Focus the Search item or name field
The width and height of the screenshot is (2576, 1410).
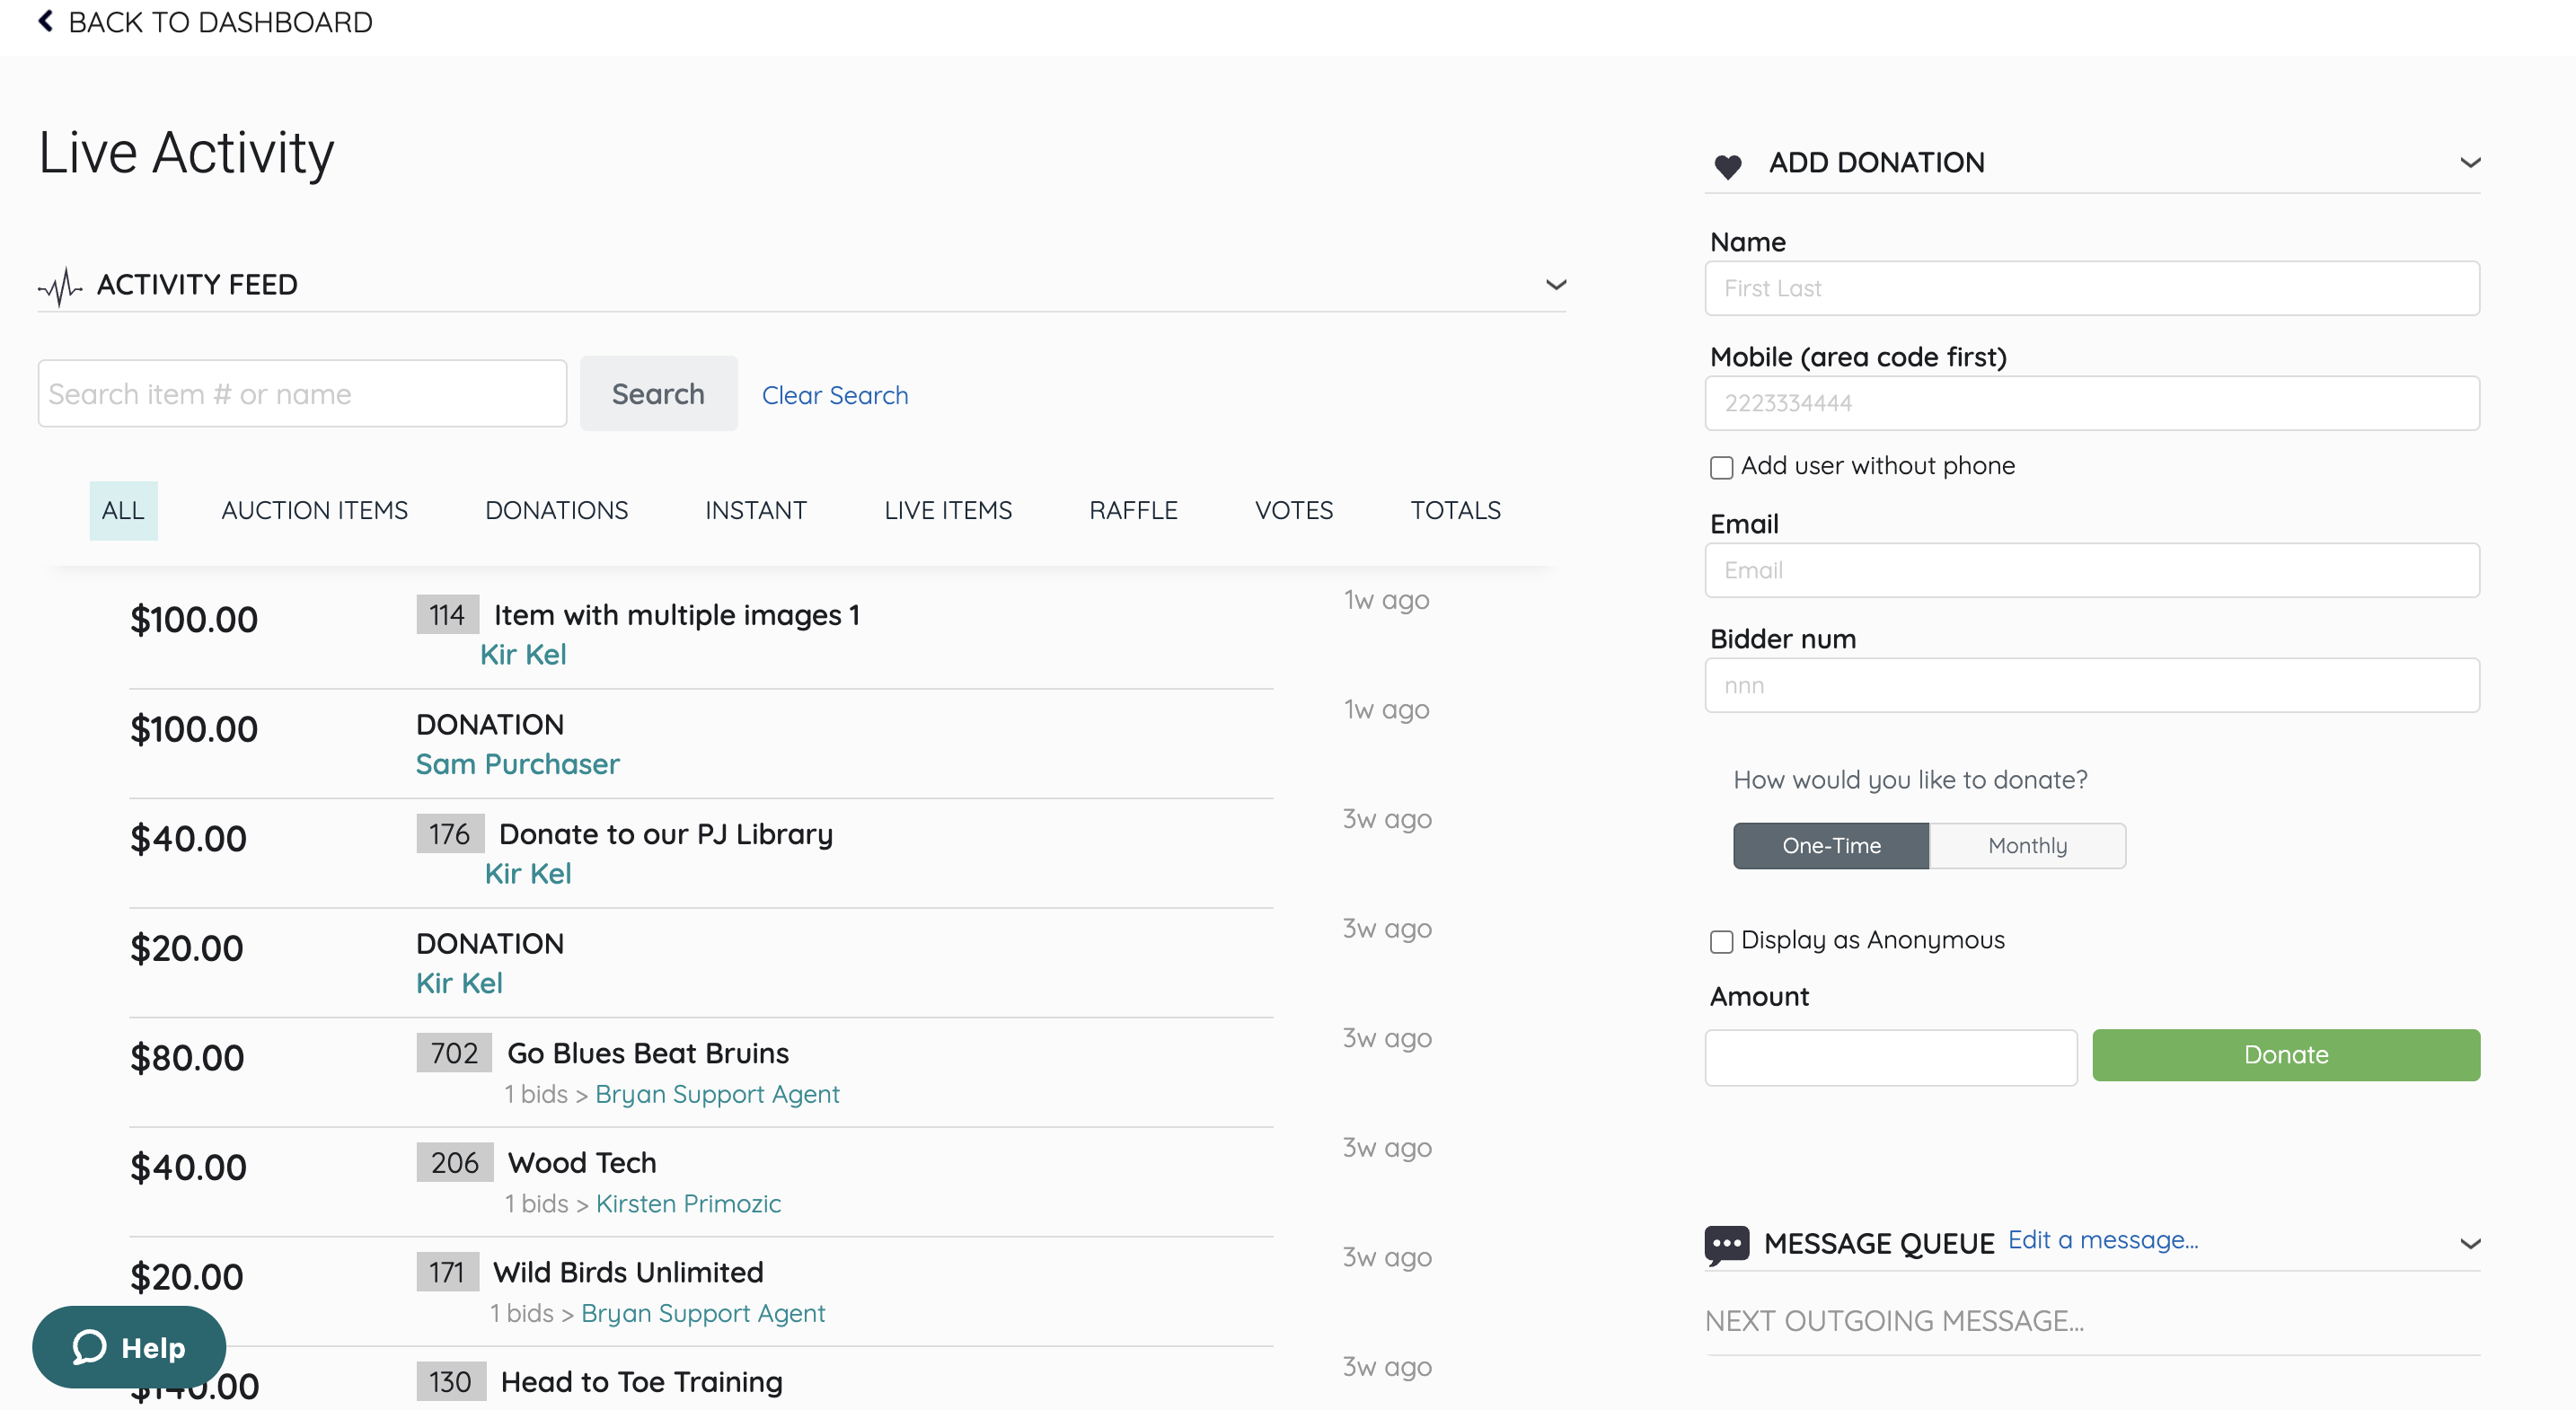(x=302, y=394)
